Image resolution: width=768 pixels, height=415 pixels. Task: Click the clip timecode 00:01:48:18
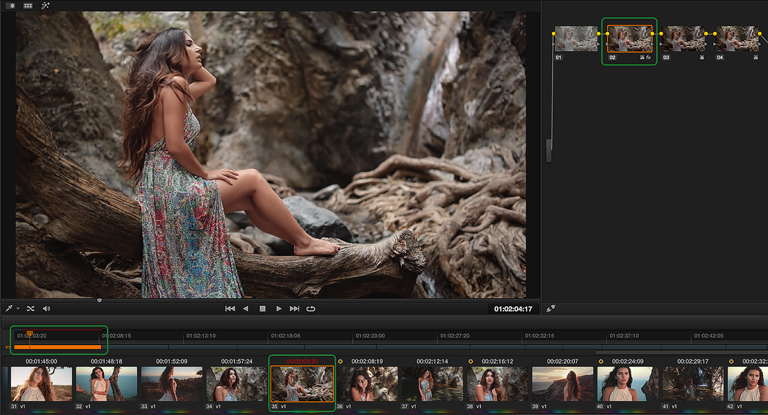click(x=106, y=362)
